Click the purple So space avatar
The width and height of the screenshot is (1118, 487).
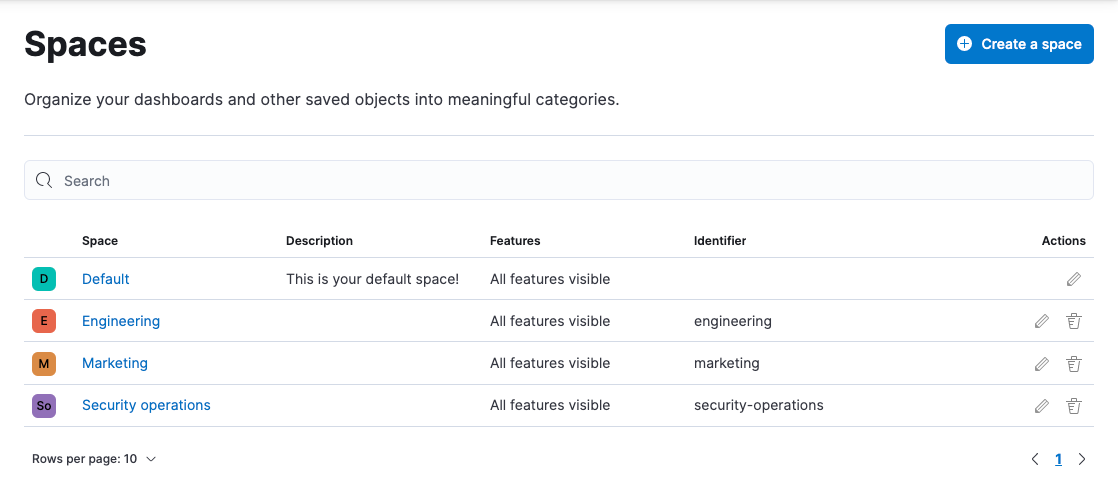click(x=43, y=405)
